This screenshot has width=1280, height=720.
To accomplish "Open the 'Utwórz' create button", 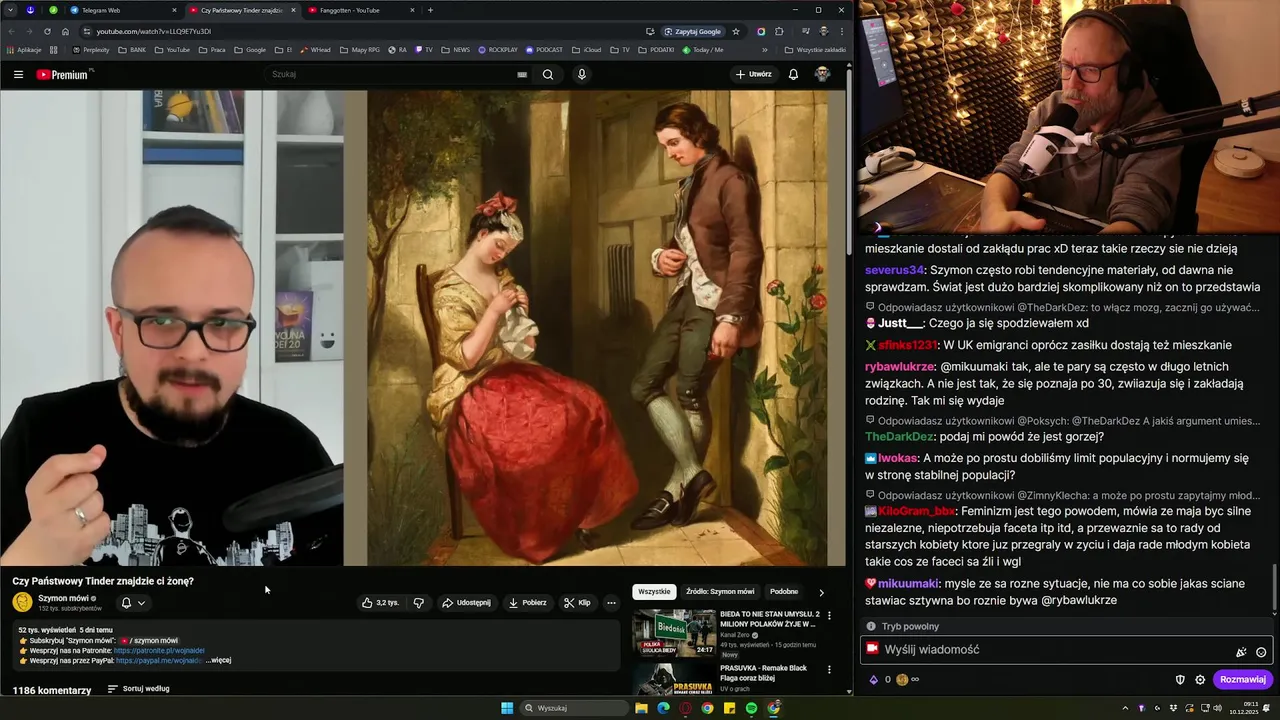I will [x=753, y=74].
